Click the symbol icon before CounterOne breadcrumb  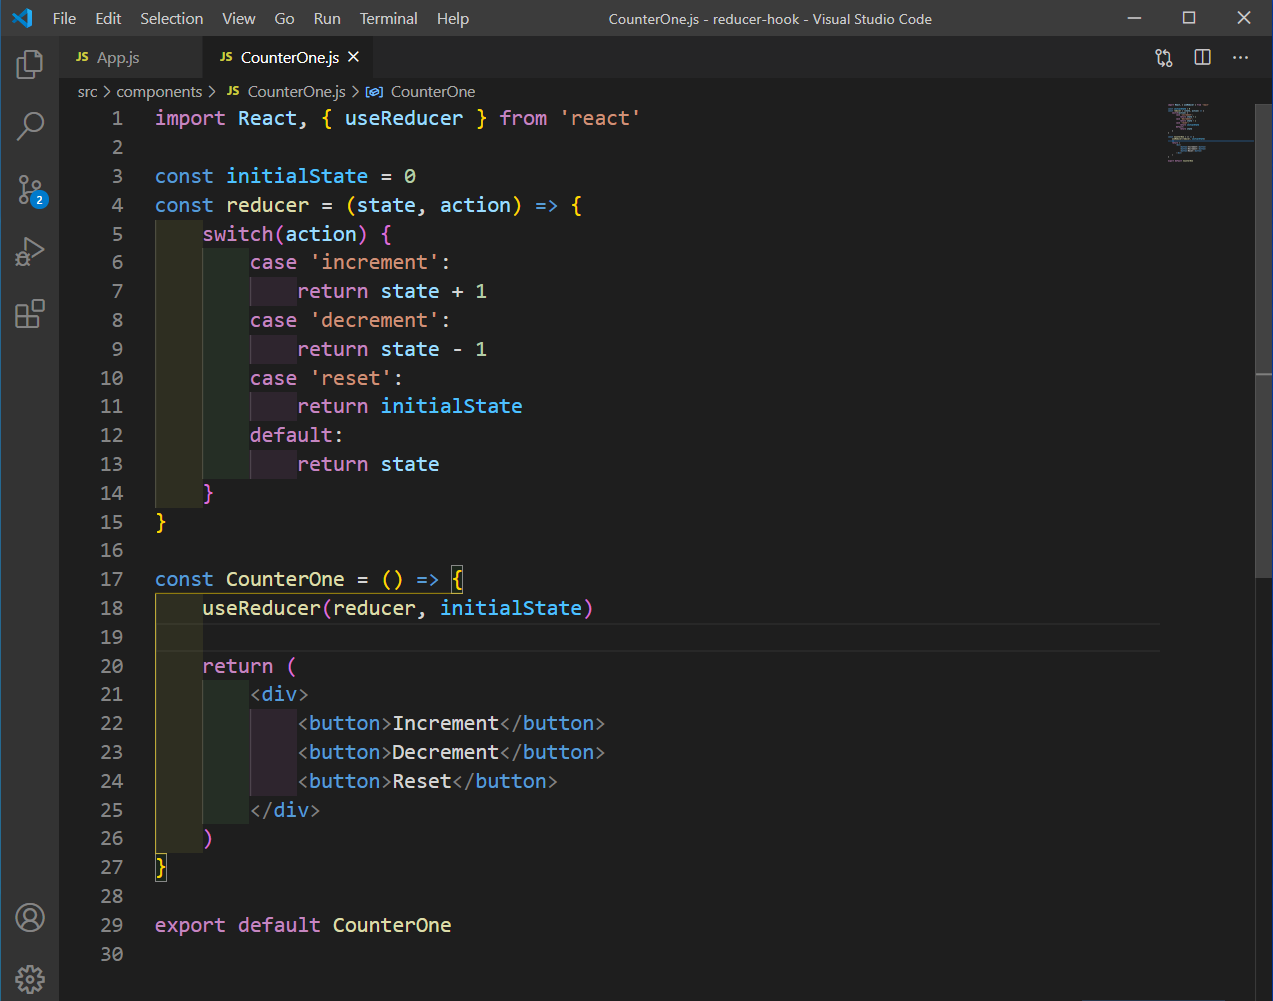pyautogui.click(x=374, y=92)
